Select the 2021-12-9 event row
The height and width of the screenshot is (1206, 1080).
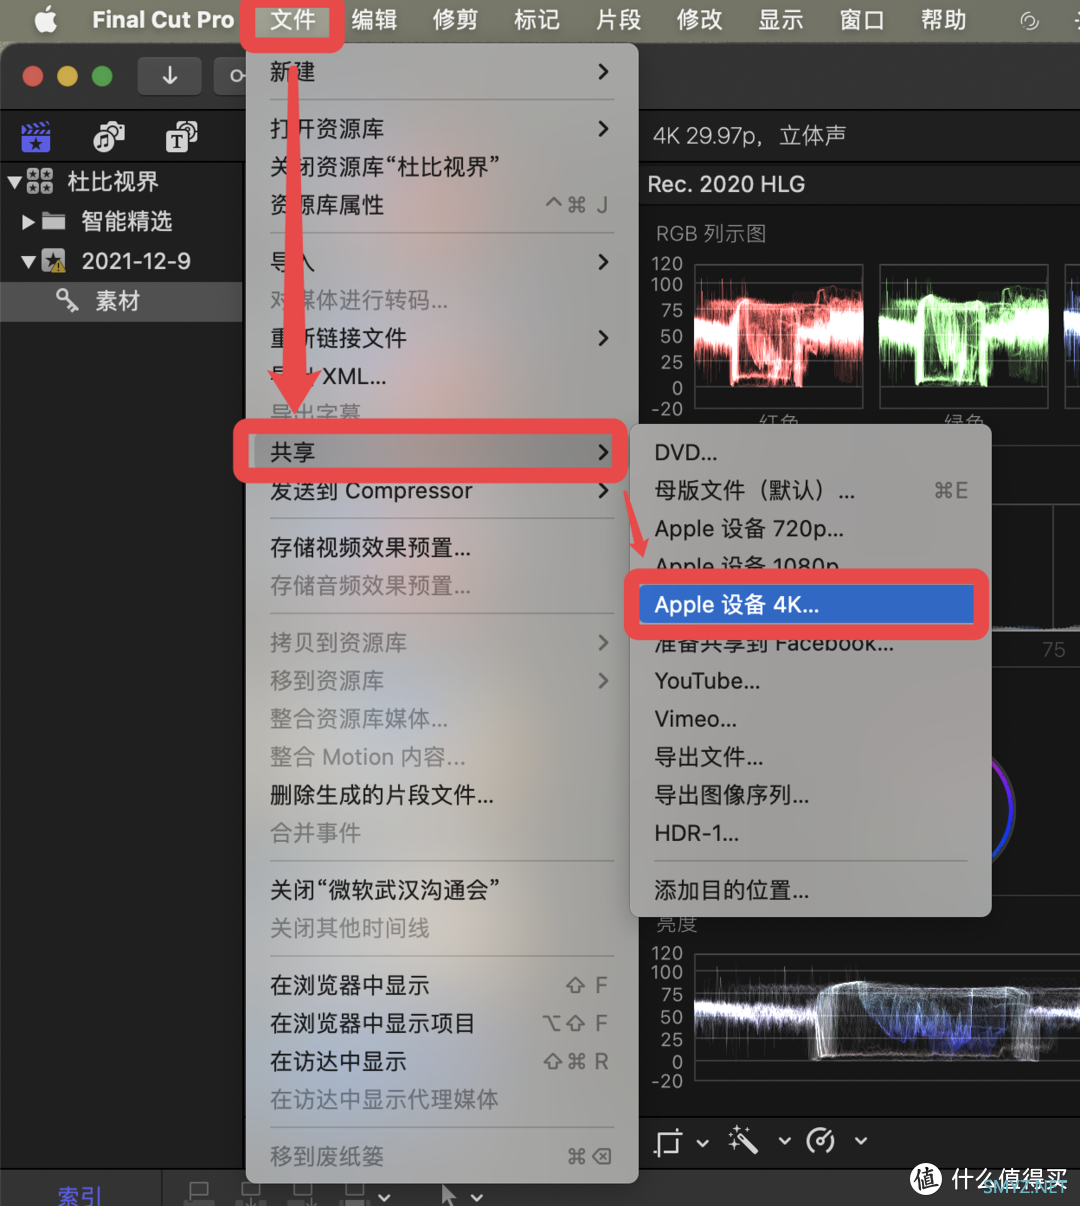click(x=121, y=261)
